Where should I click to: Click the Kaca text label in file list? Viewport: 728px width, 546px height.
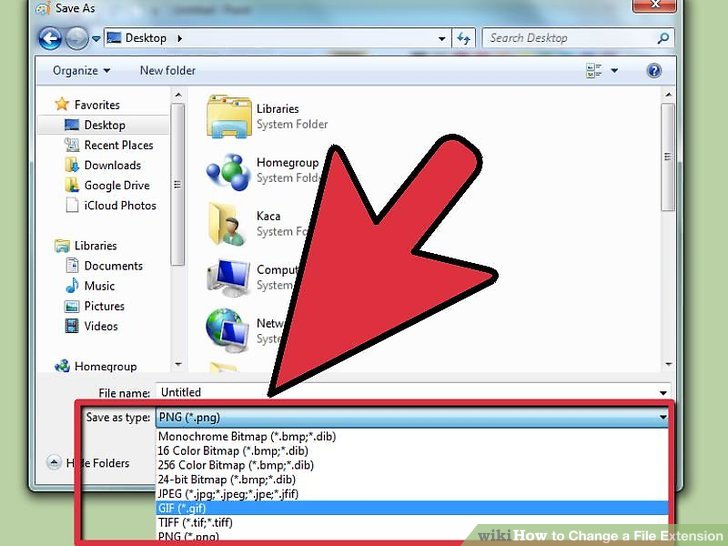[268, 216]
